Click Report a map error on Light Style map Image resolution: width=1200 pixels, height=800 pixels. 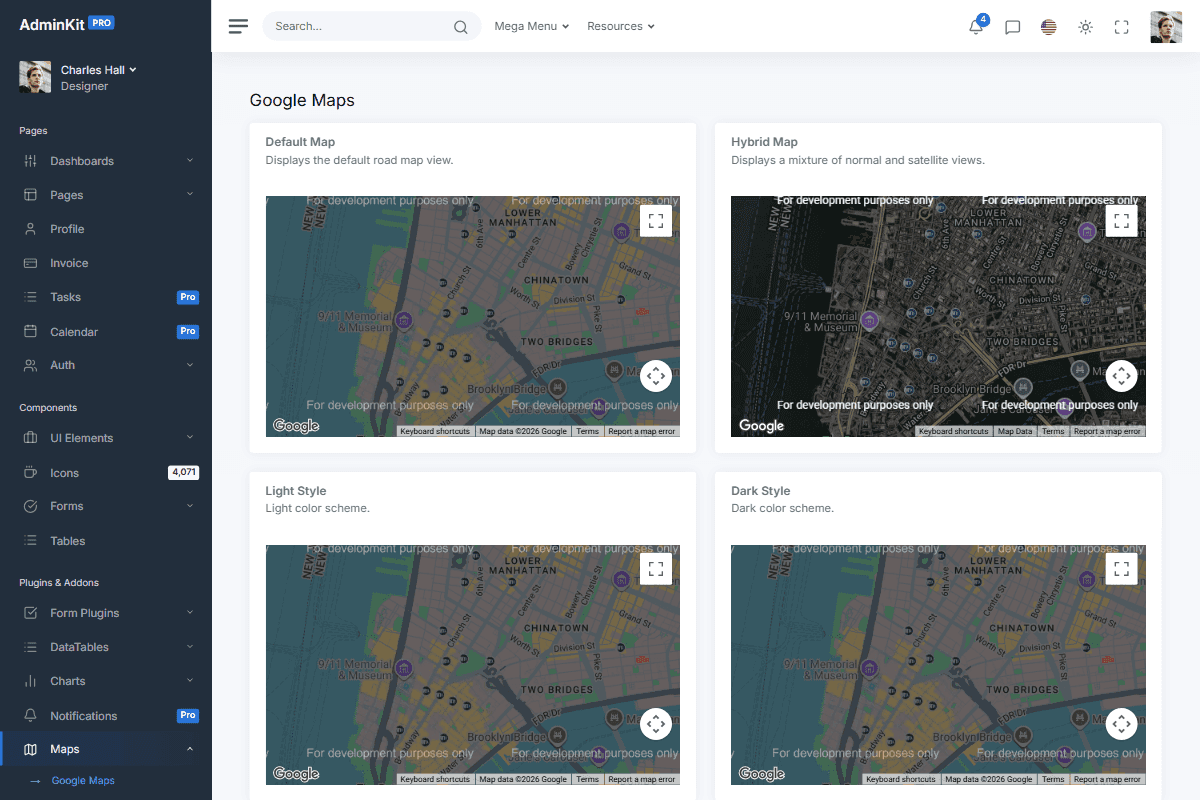[642, 779]
